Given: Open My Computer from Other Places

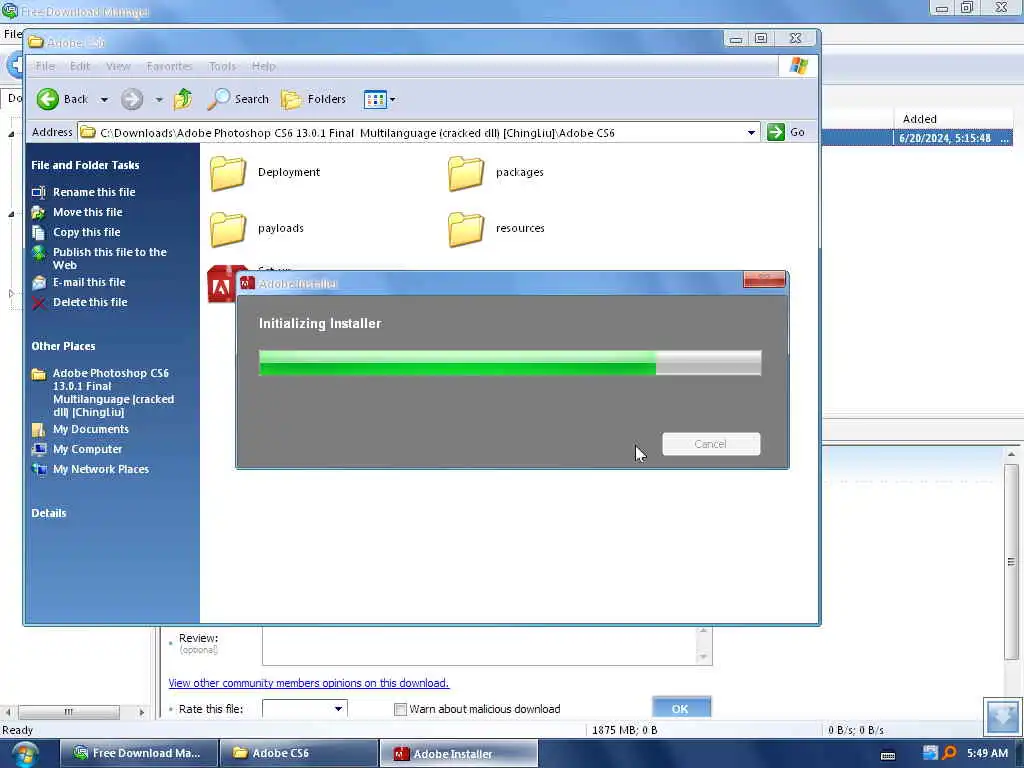Looking at the screenshot, I should coord(88,449).
